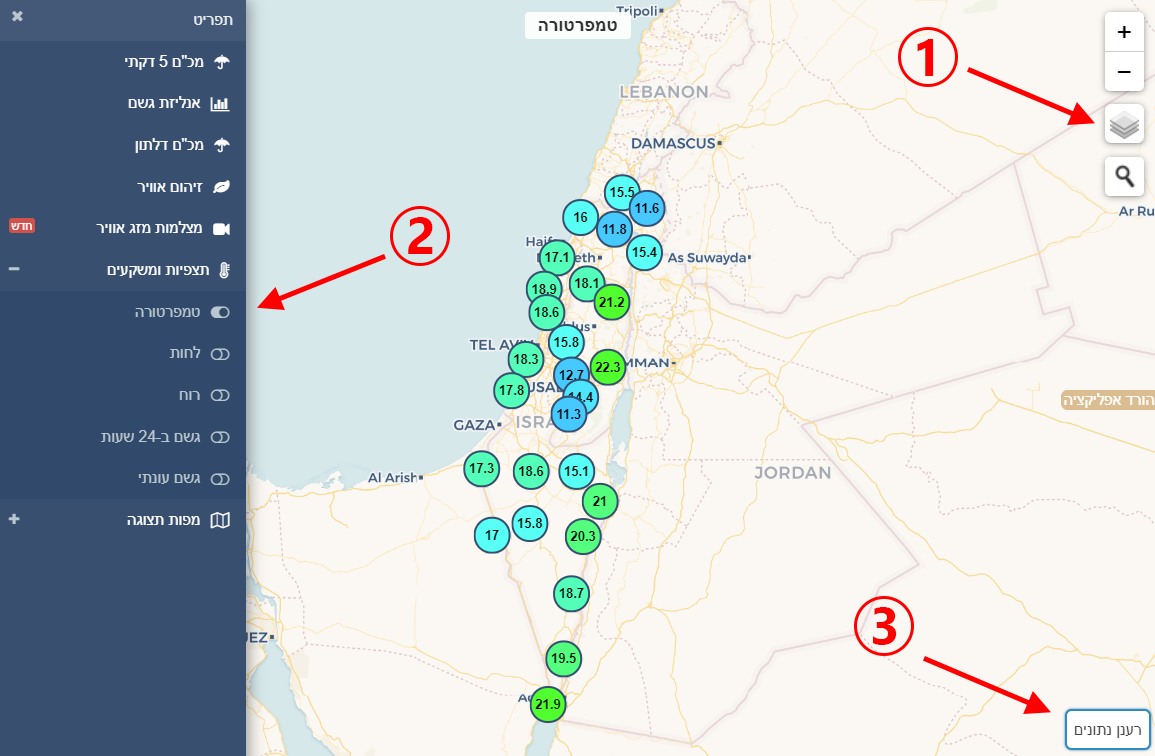Click the thermometer icon for תצפיות ומשקעים
Screen dimensions: 1155x756
click(223, 270)
